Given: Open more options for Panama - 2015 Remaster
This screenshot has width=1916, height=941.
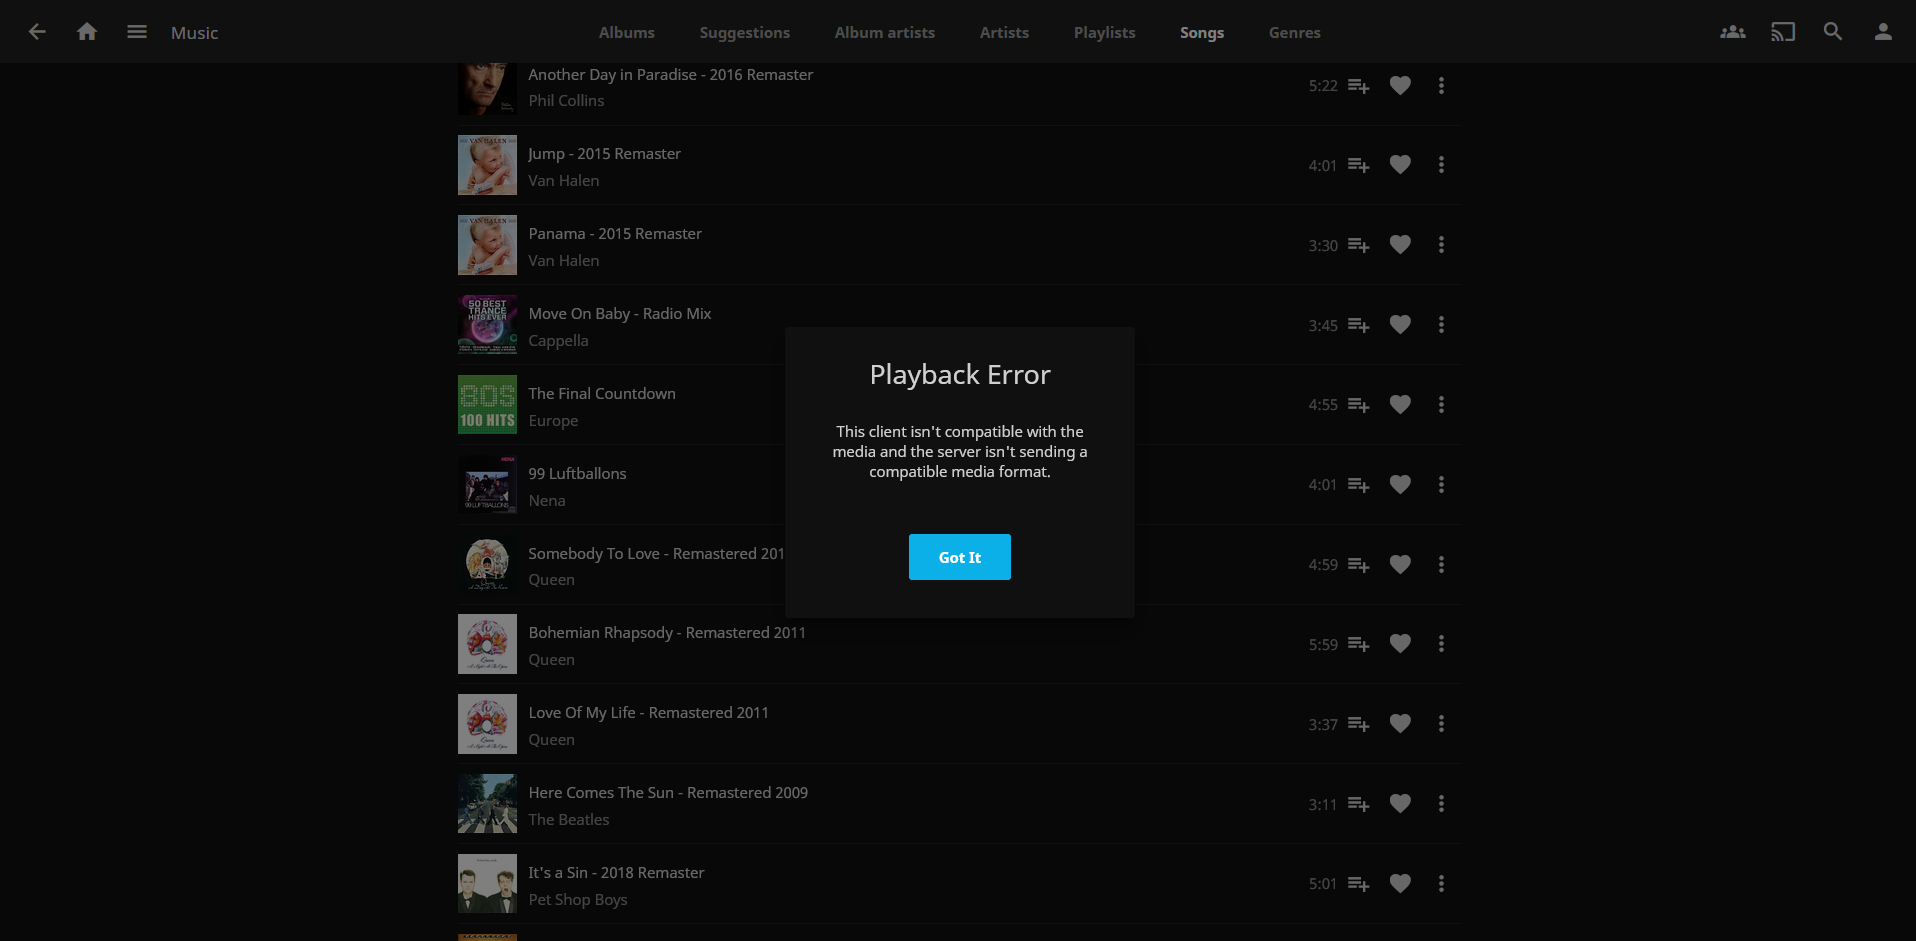Looking at the screenshot, I should [x=1441, y=245].
